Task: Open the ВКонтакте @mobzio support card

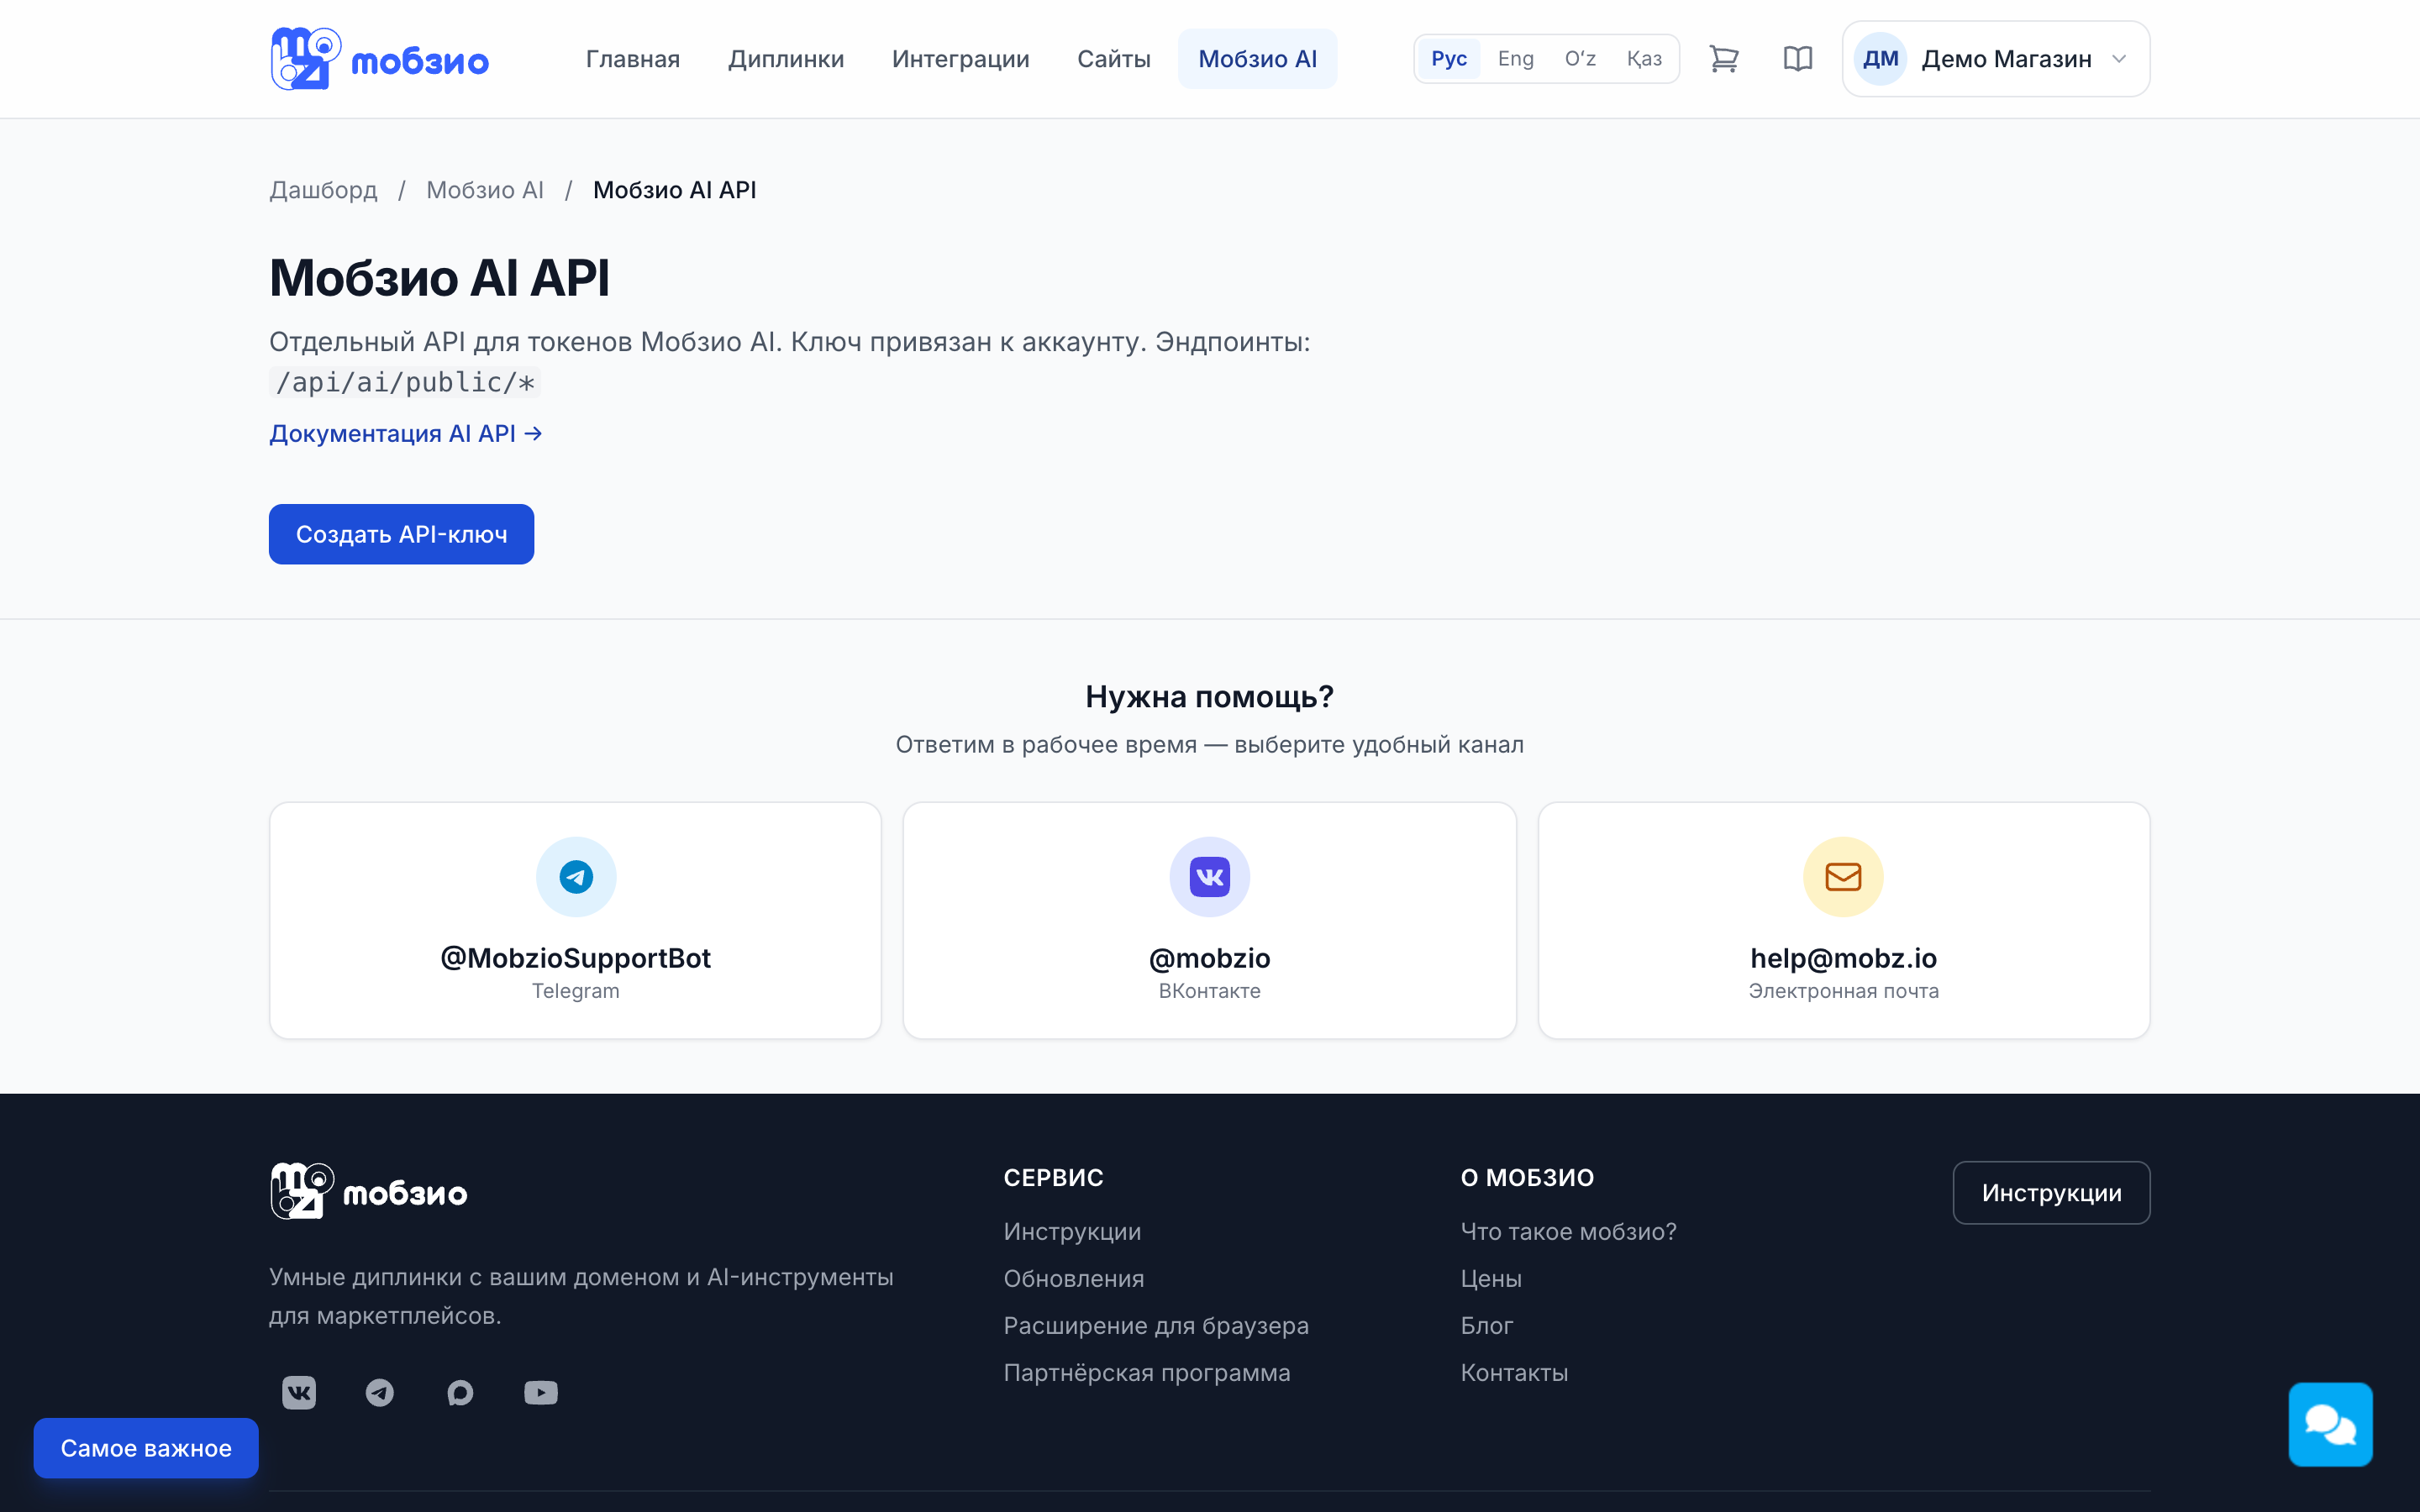Action: point(1209,920)
